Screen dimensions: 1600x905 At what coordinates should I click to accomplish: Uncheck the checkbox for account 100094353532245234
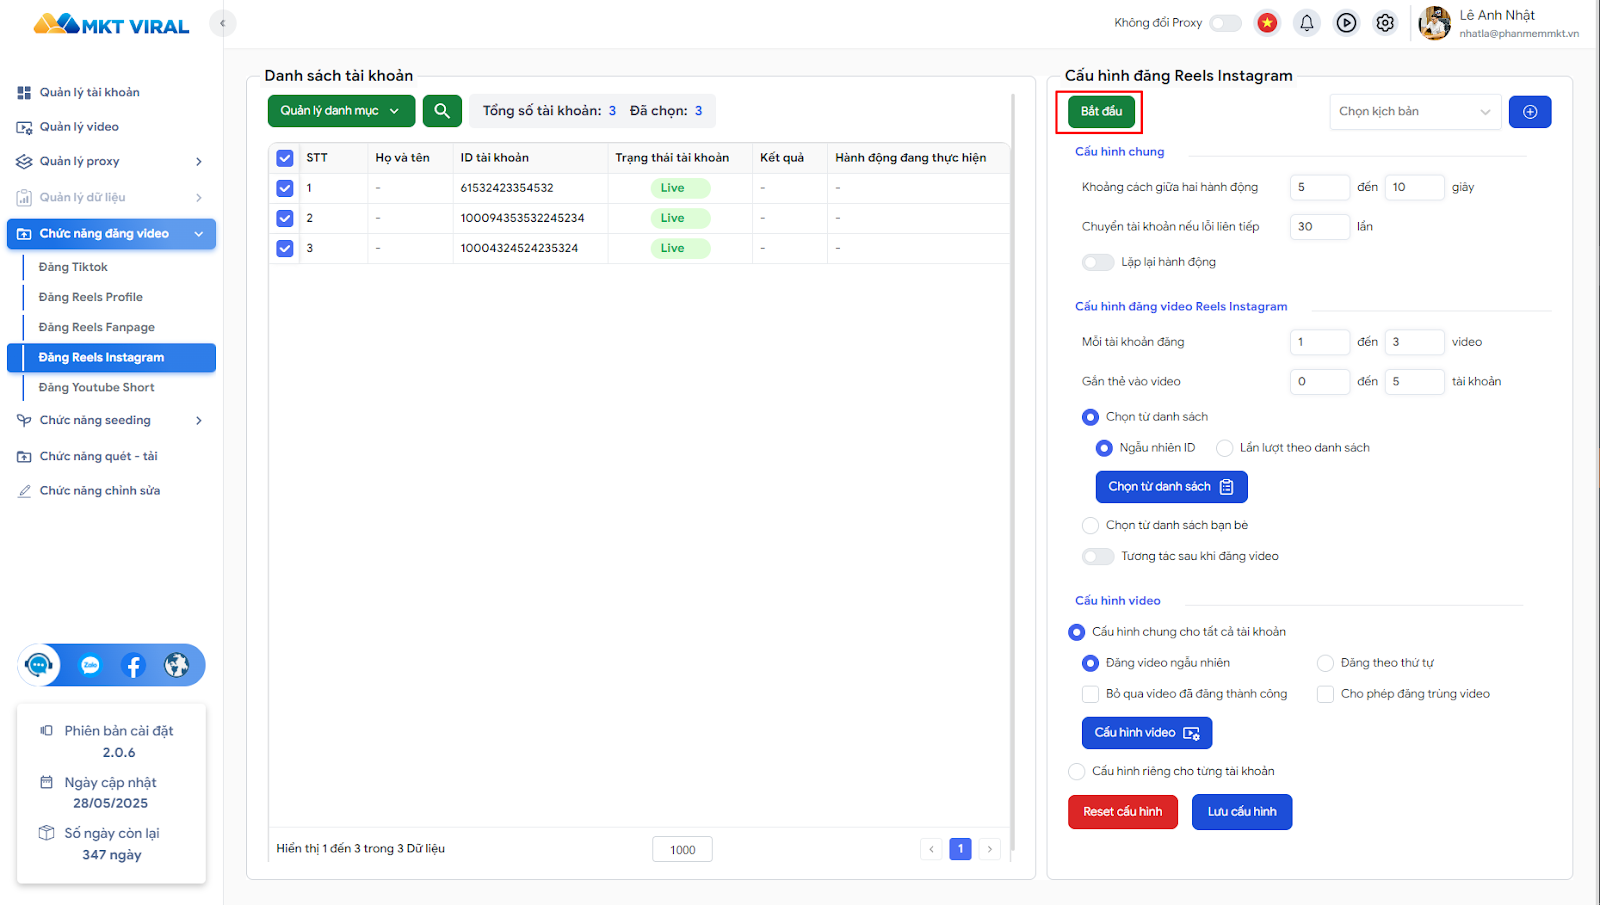click(x=285, y=218)
